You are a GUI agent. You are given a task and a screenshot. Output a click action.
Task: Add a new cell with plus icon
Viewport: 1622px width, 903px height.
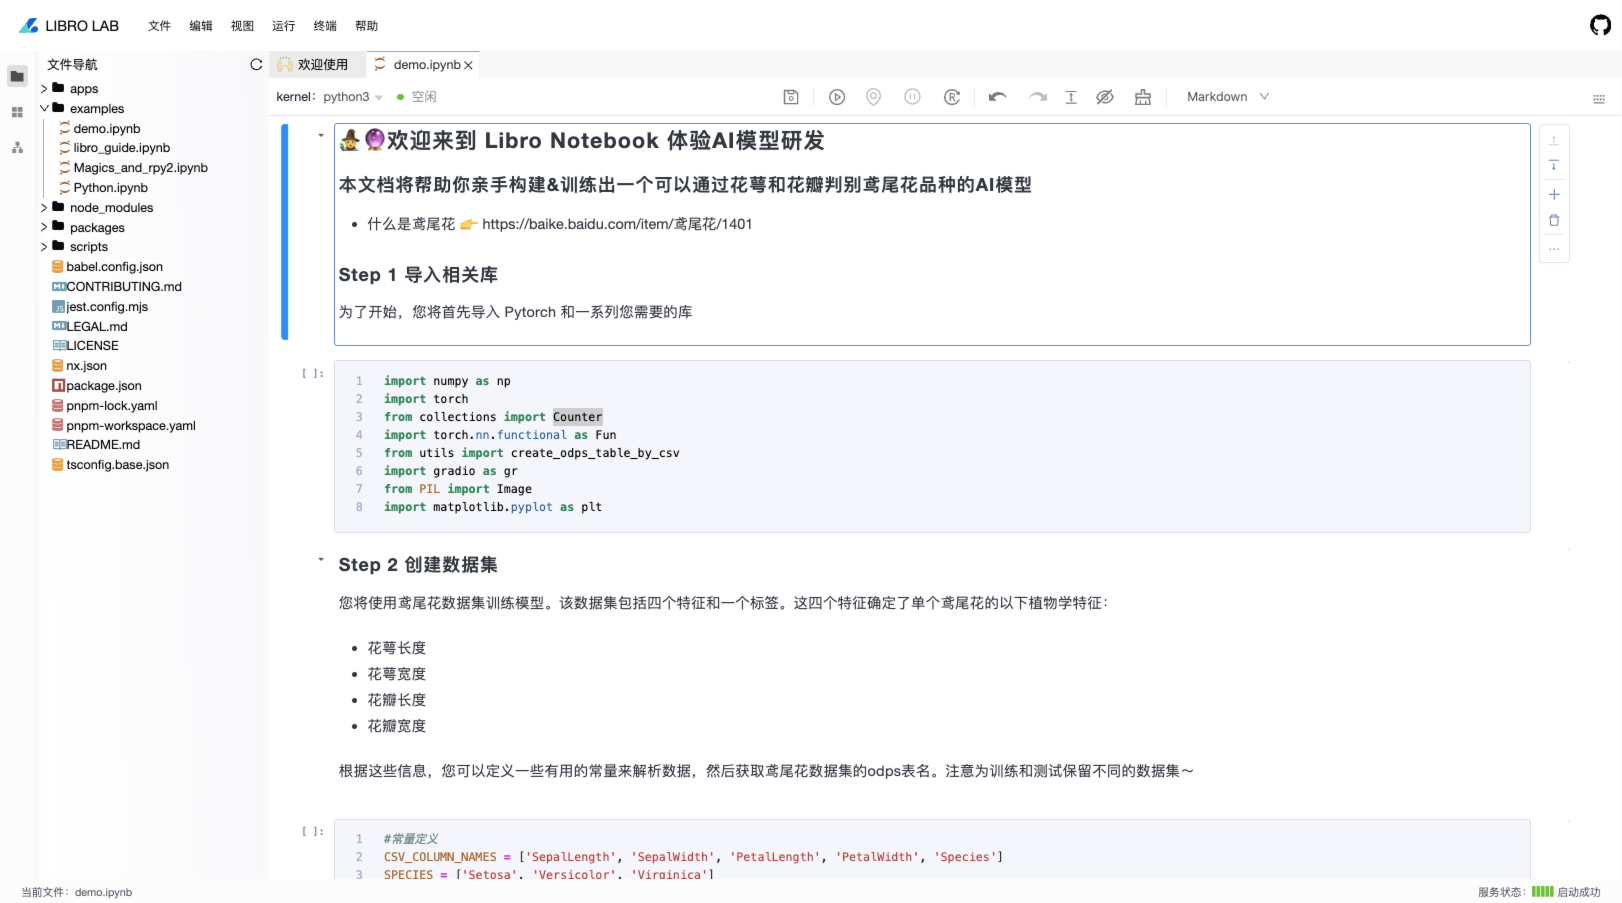(x=1554, y=194)
